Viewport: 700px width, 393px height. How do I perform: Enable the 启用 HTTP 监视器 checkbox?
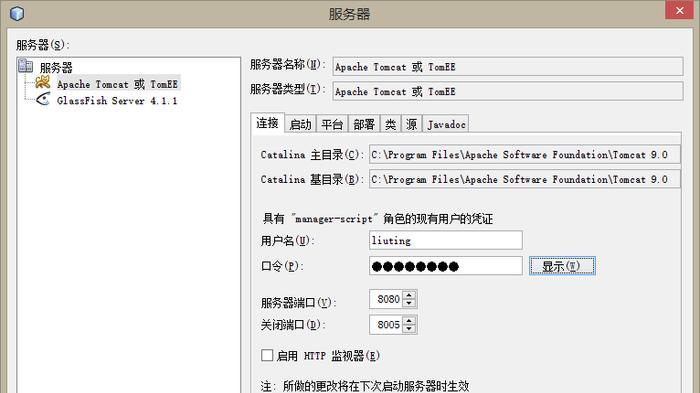pos(267,355)
